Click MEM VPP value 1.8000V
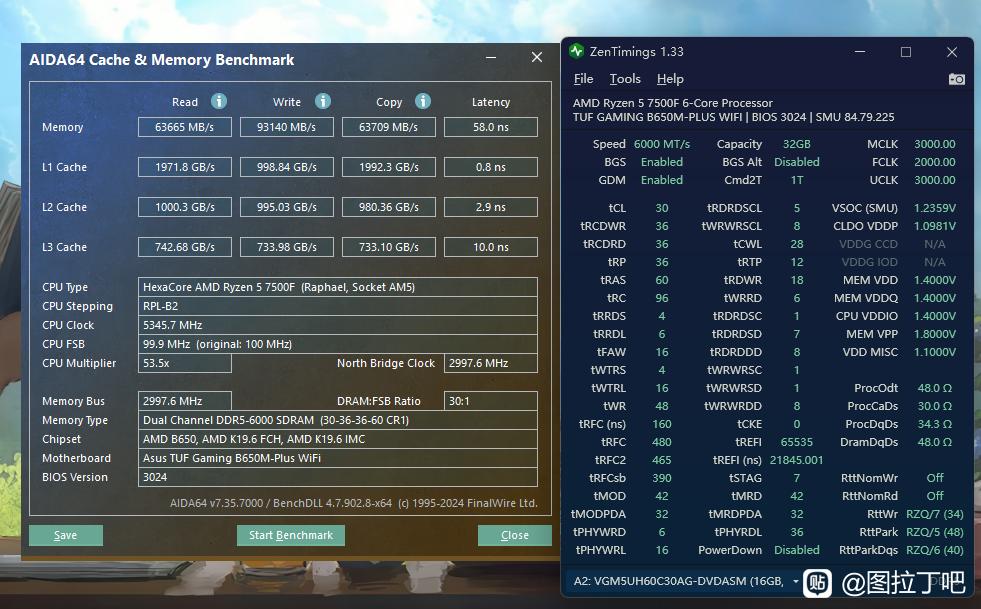The height and width of the screenshot is (609, 981). pos(935,334)
